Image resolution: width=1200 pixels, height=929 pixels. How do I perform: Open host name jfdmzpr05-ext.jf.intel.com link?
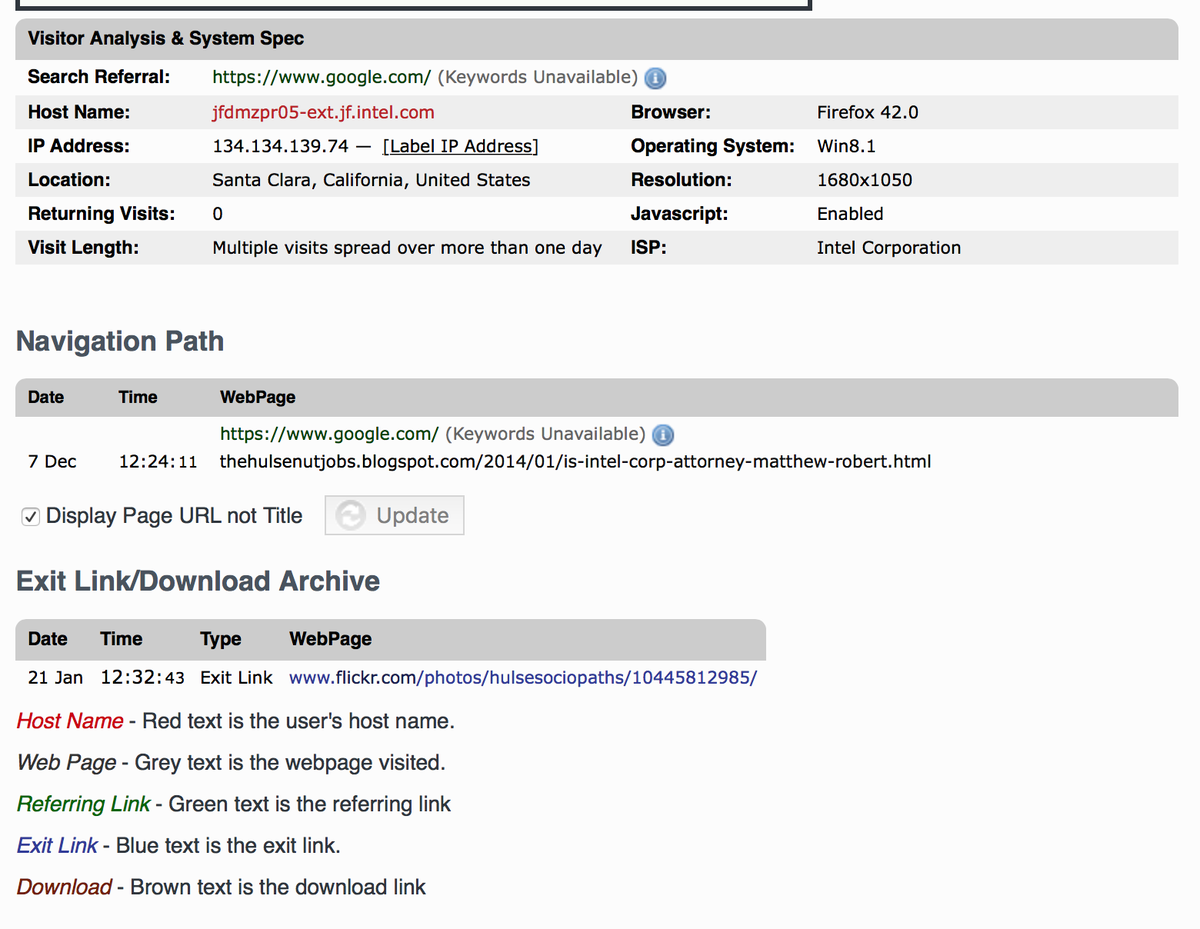click(323, 112)
